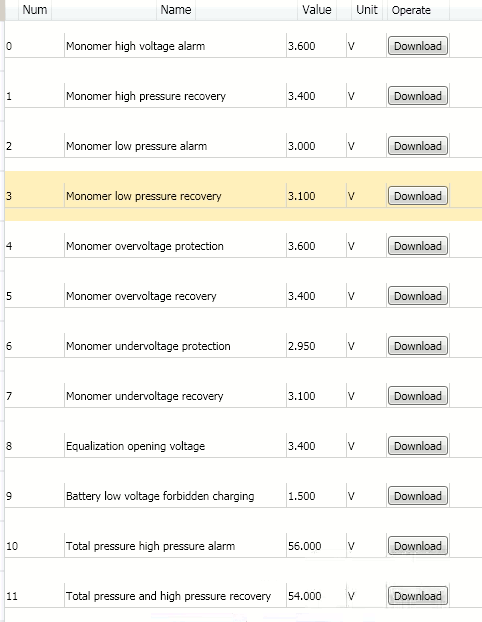Click the Unit column header

click(x=367, y=10)
